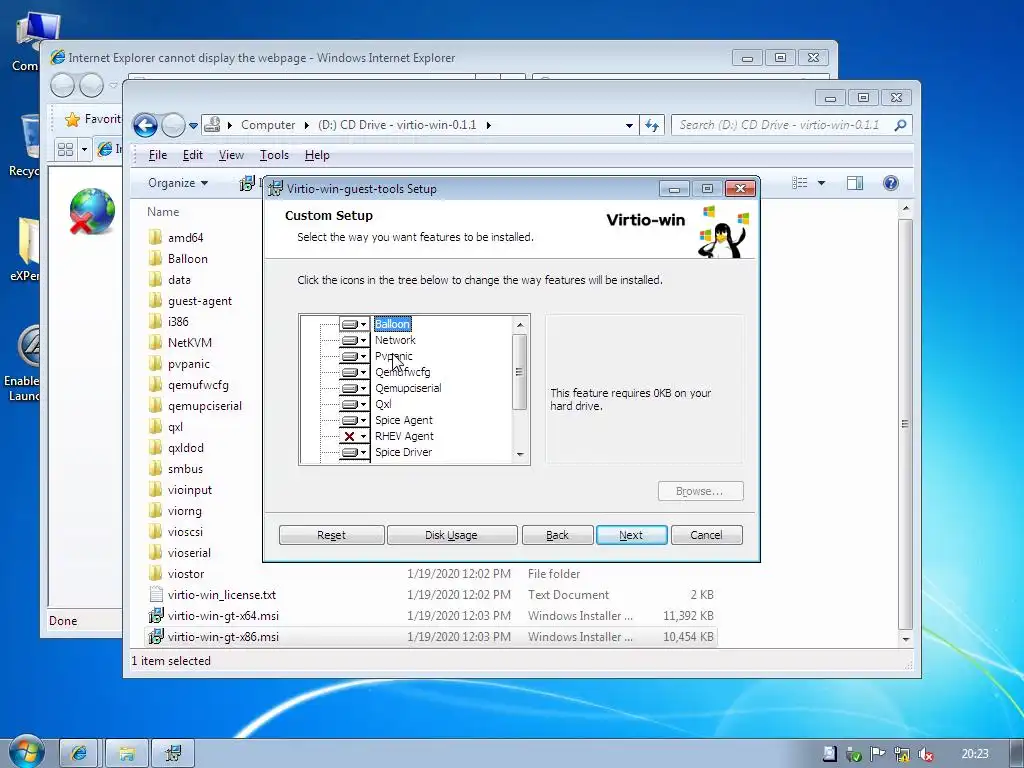Image resolution: width=1024 pixels, height=768 pixels.
Task: Cancel the Virtio-win setup
Action: click(706, 535)
